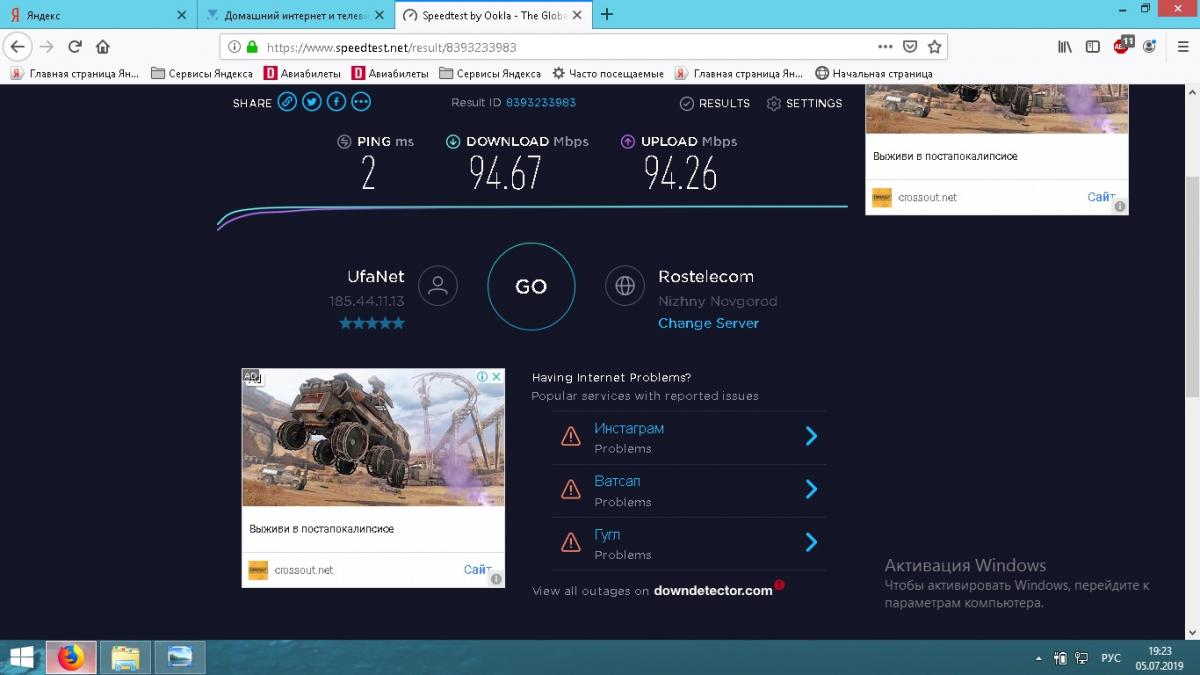Show site information icon in address bar

pos(234,46)
